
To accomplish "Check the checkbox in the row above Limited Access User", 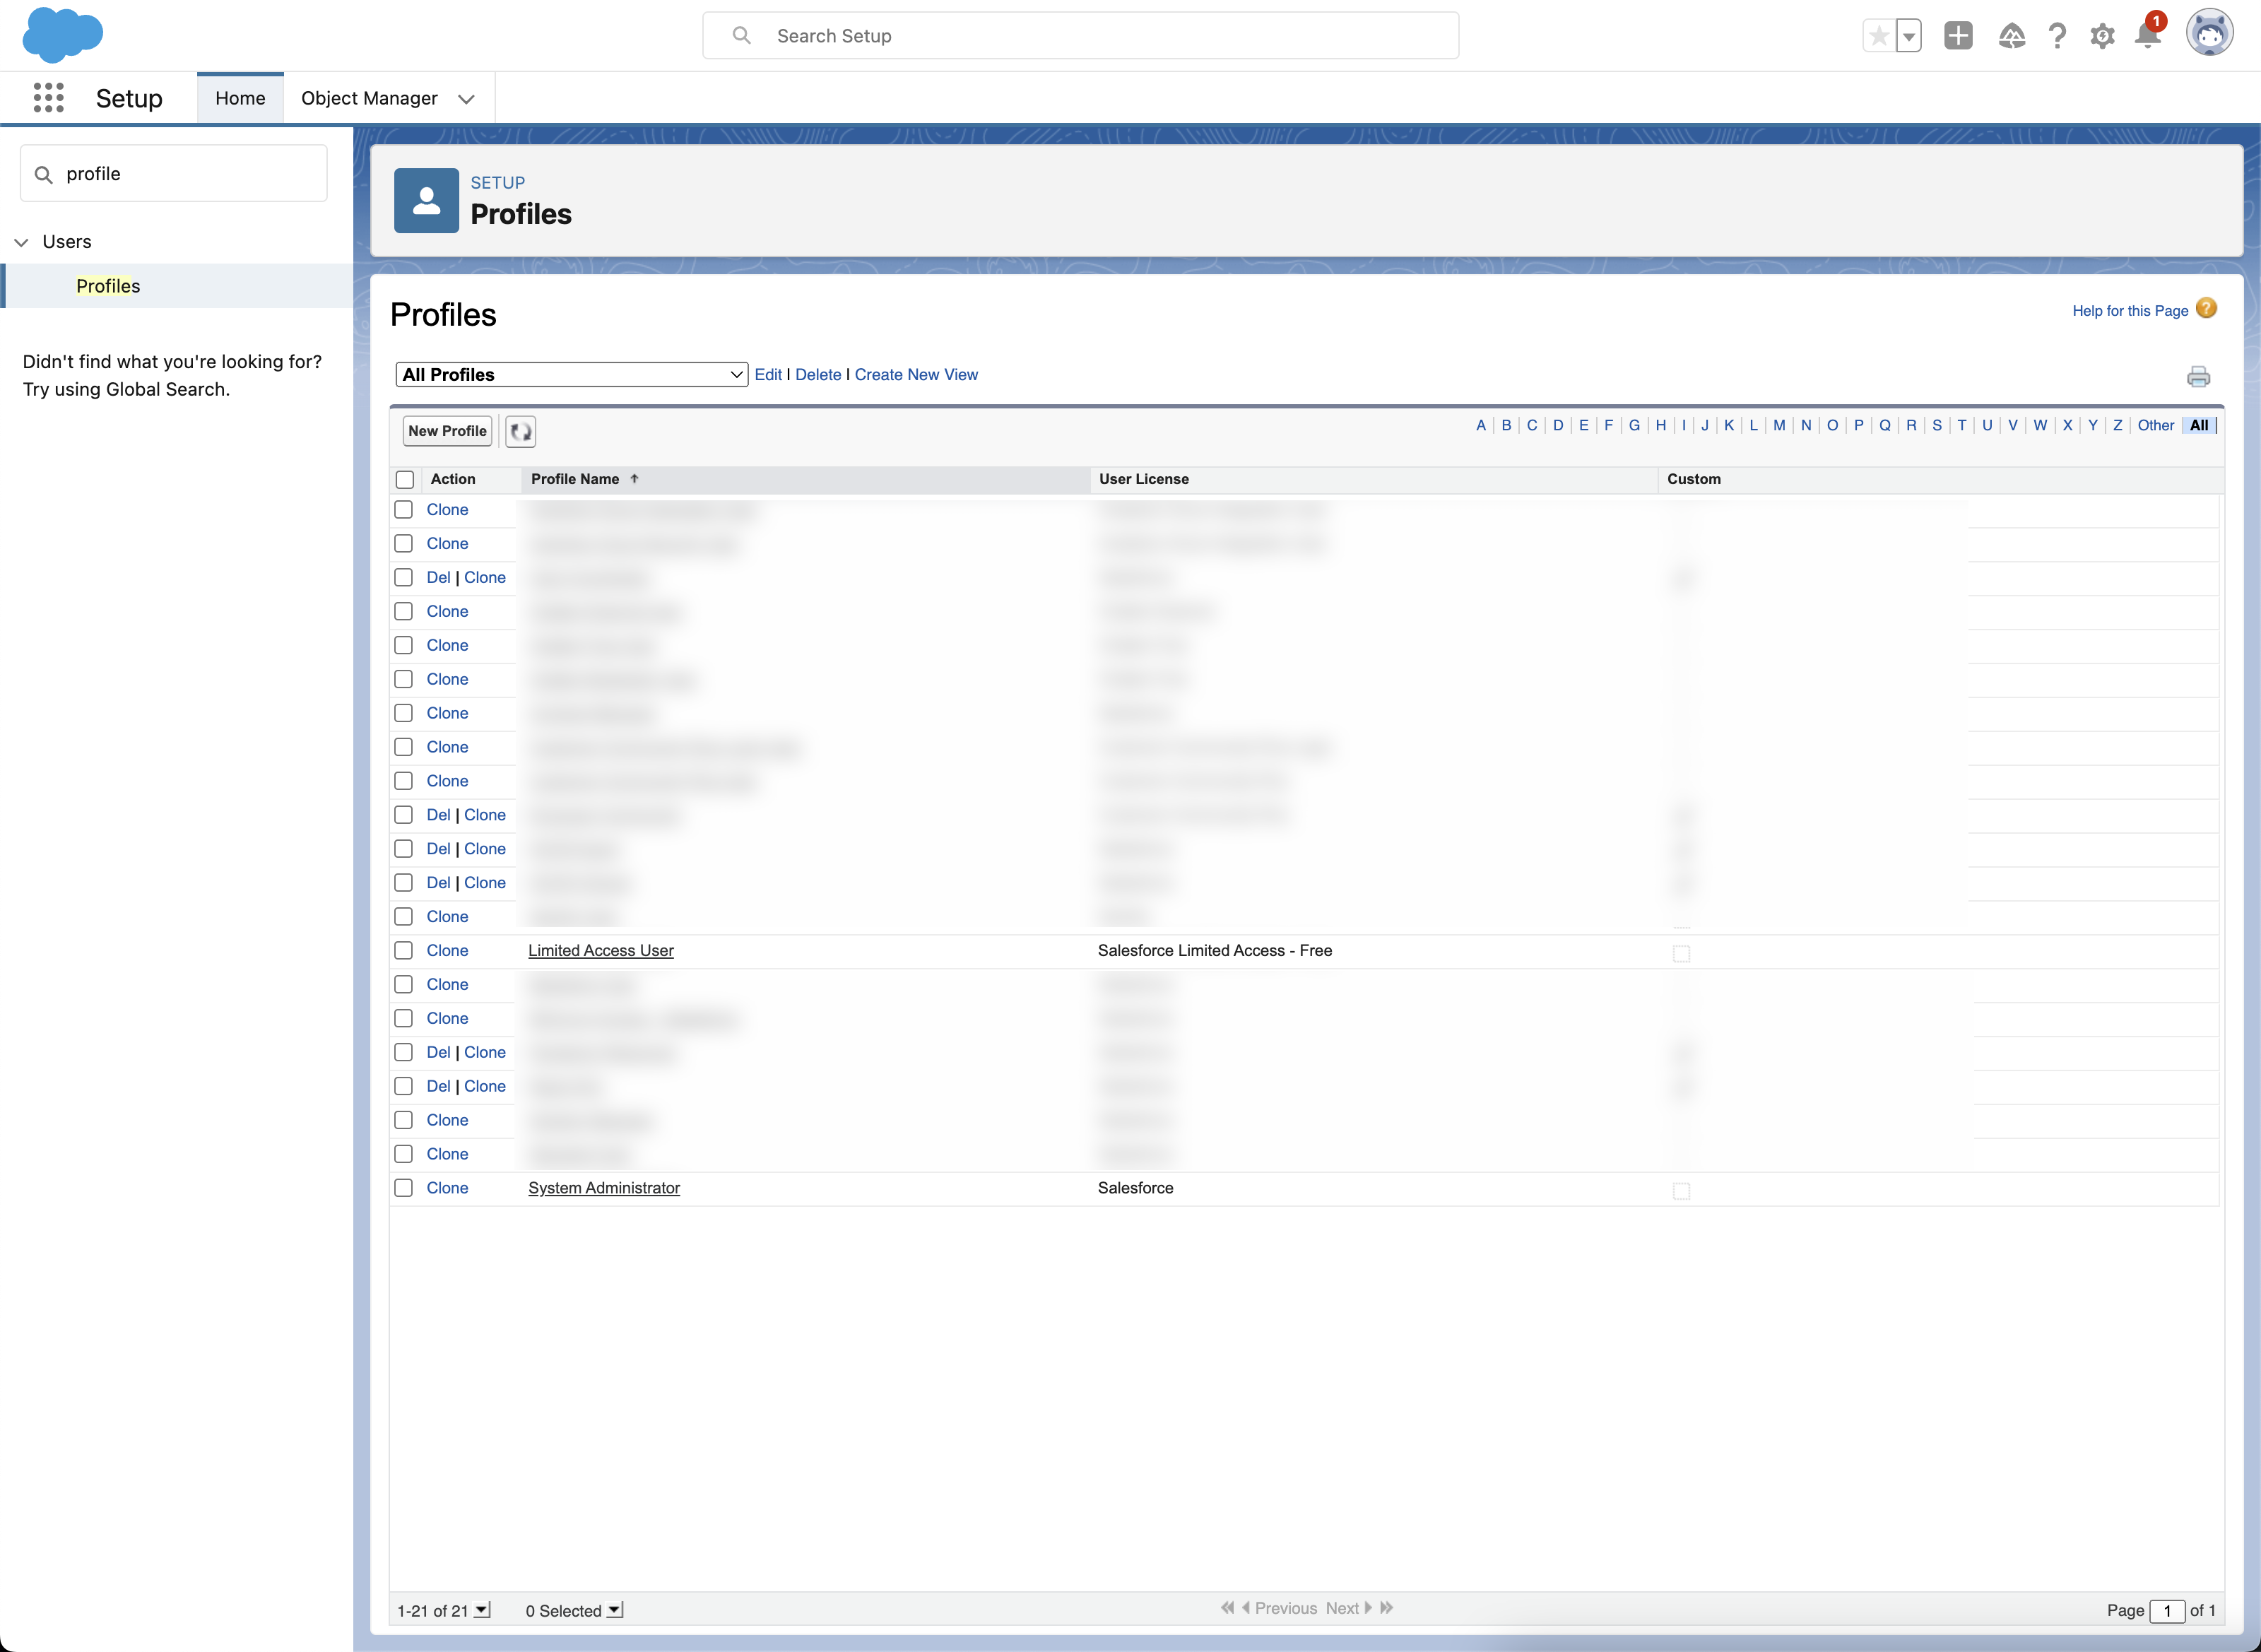I will [404, 916].
